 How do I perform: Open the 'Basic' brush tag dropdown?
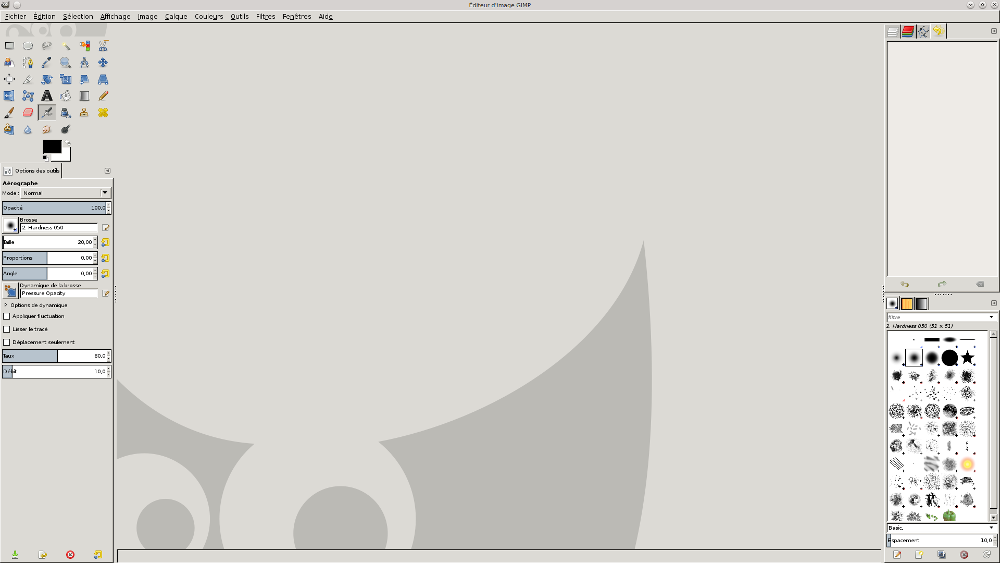[941, 528]
